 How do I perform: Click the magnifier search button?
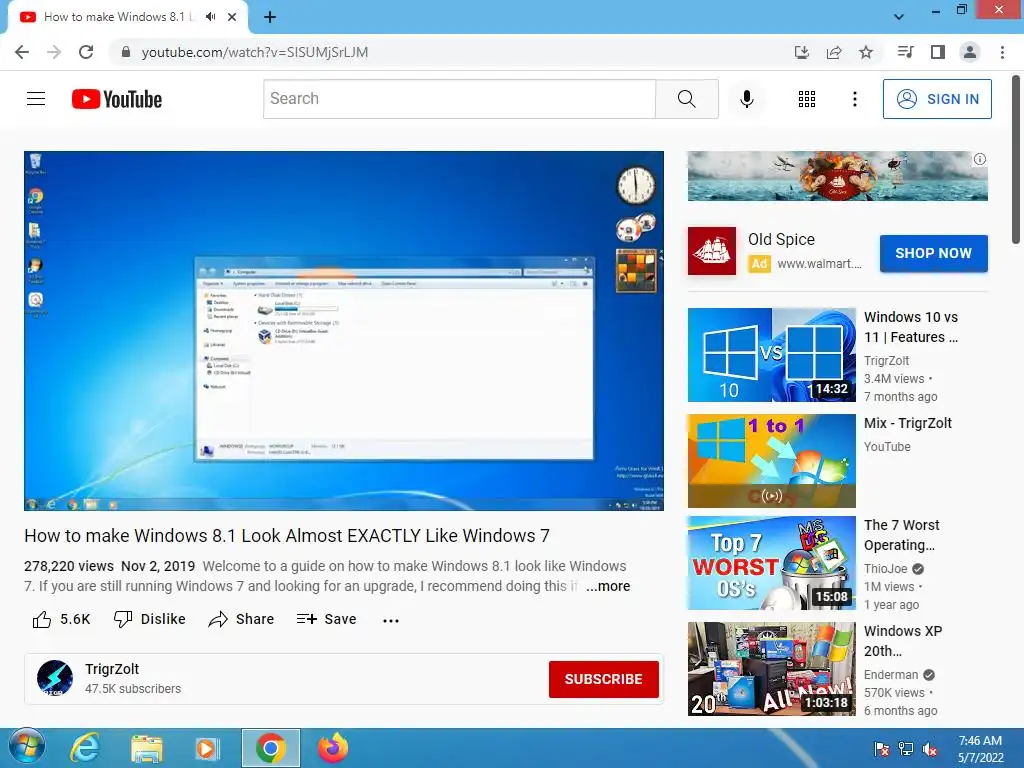(x=686, y=99)
